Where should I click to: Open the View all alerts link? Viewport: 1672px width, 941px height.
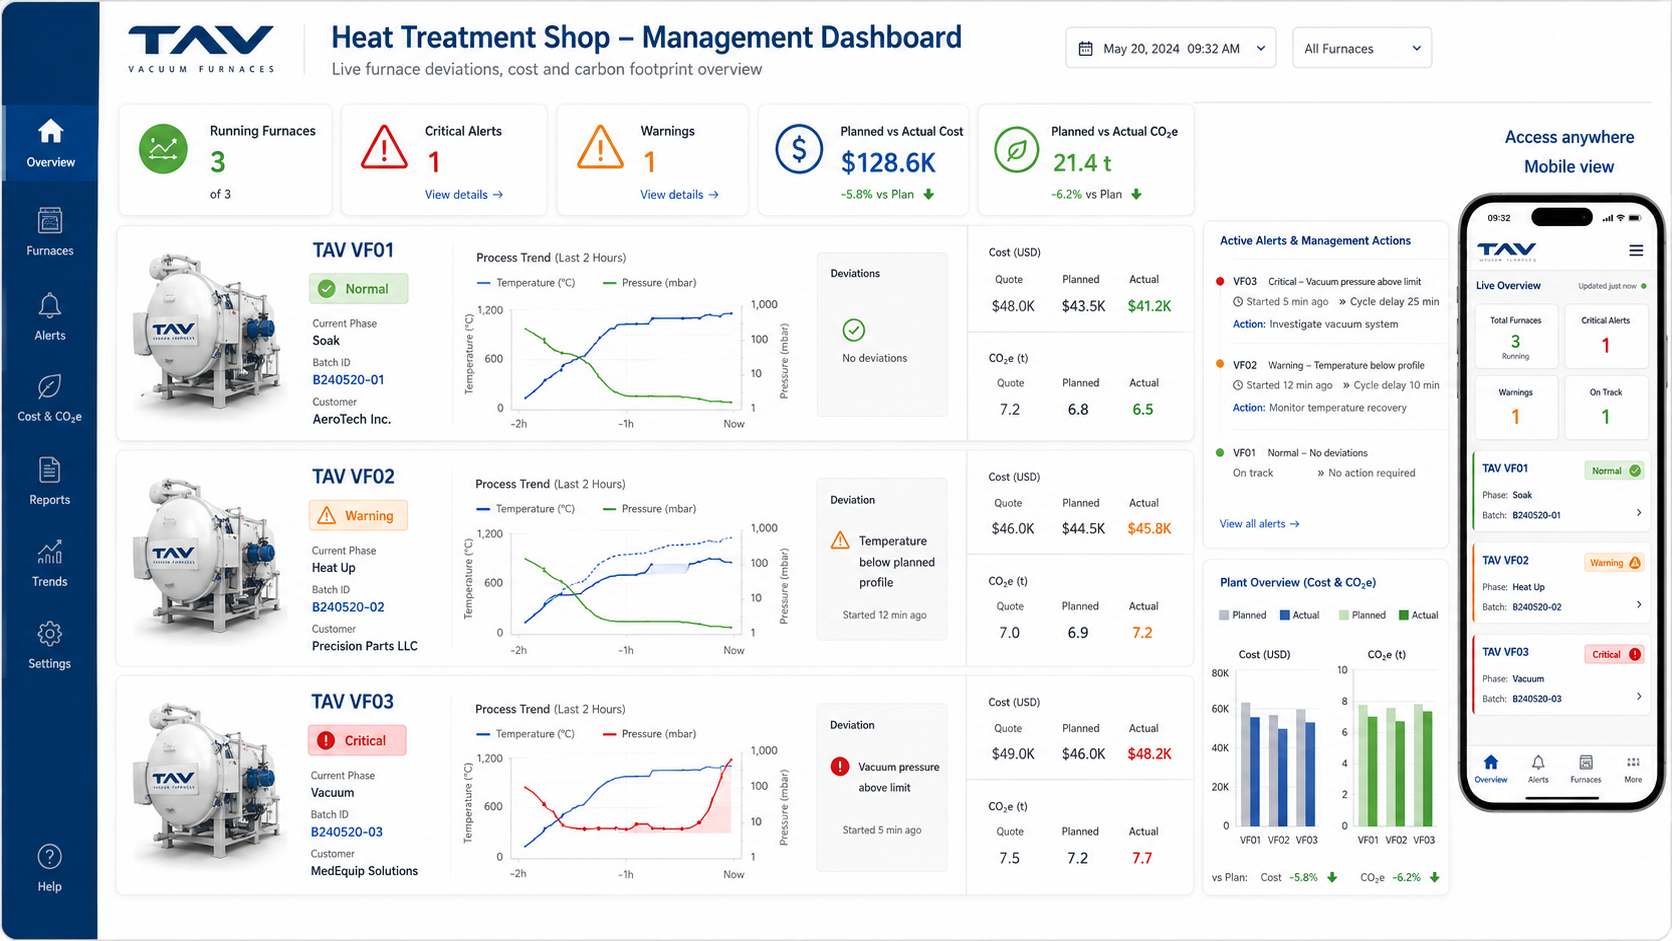(x=1259, y=524)
